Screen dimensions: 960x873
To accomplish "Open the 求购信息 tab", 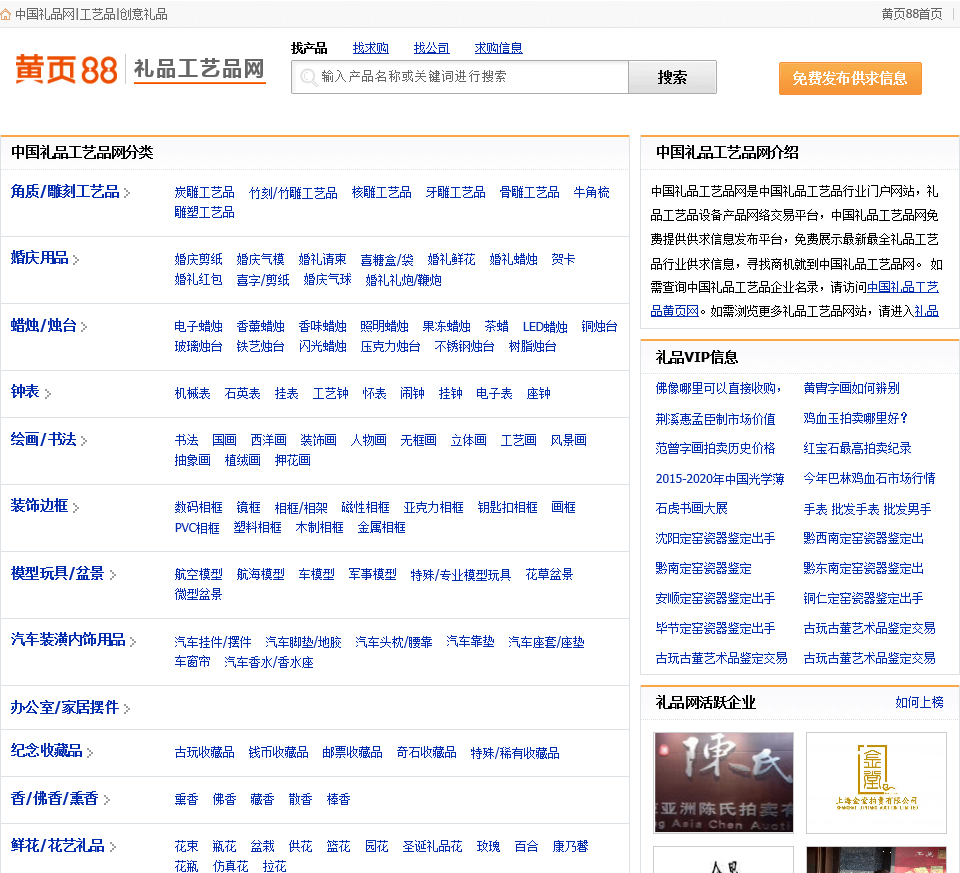I will pos(498,48).
